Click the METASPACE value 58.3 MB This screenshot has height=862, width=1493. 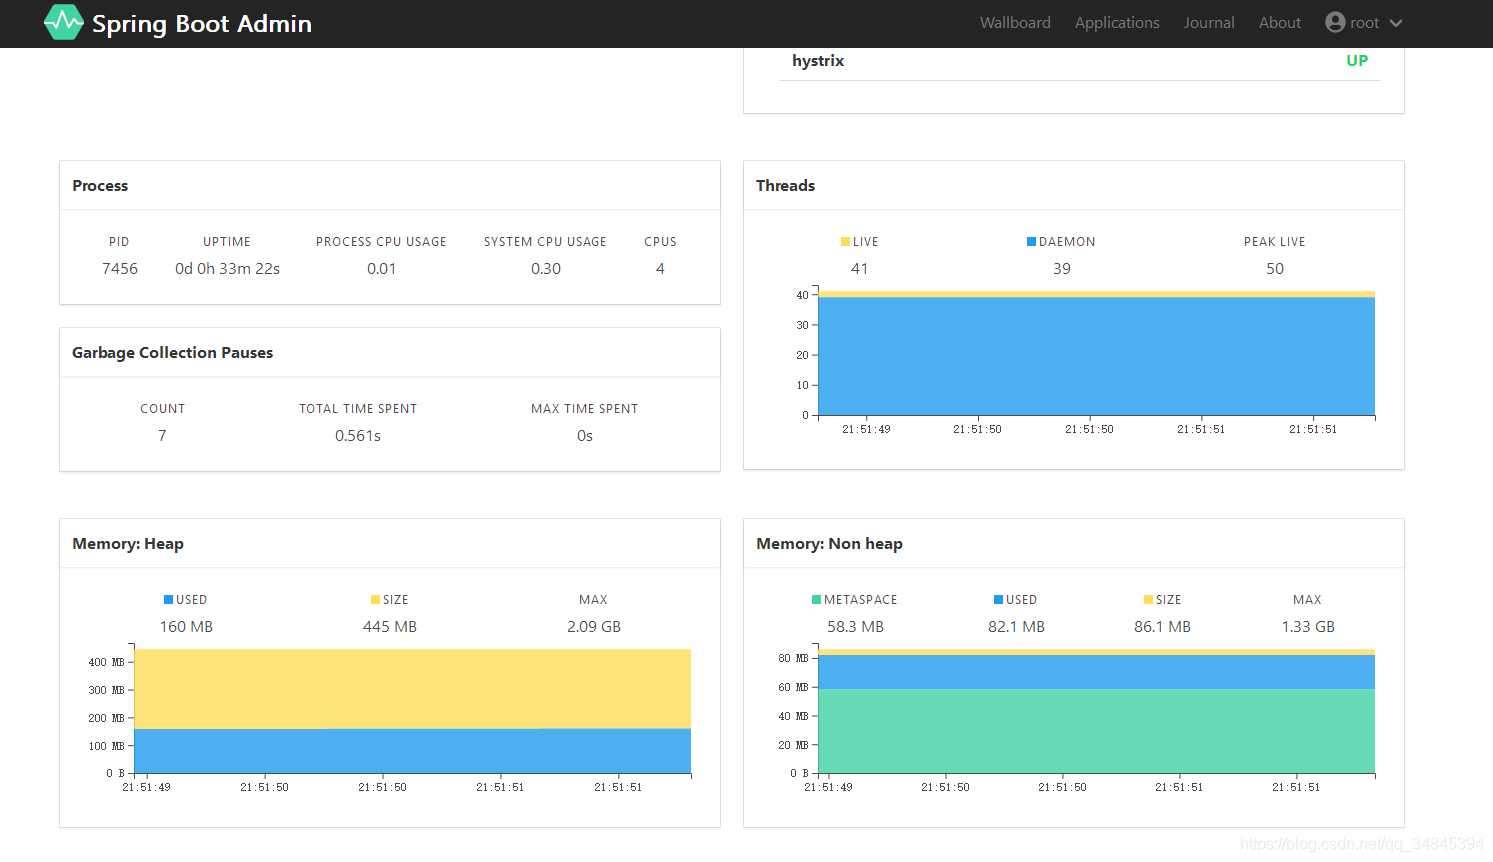point(855,627)
